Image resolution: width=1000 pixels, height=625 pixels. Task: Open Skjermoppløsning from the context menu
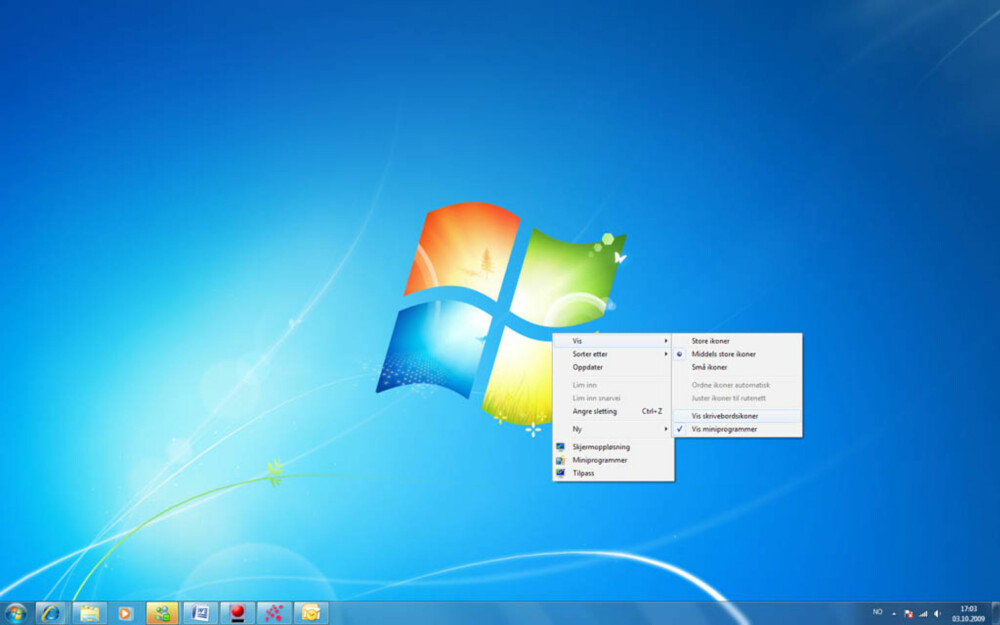pyautogui.click(x=612, y=447)
